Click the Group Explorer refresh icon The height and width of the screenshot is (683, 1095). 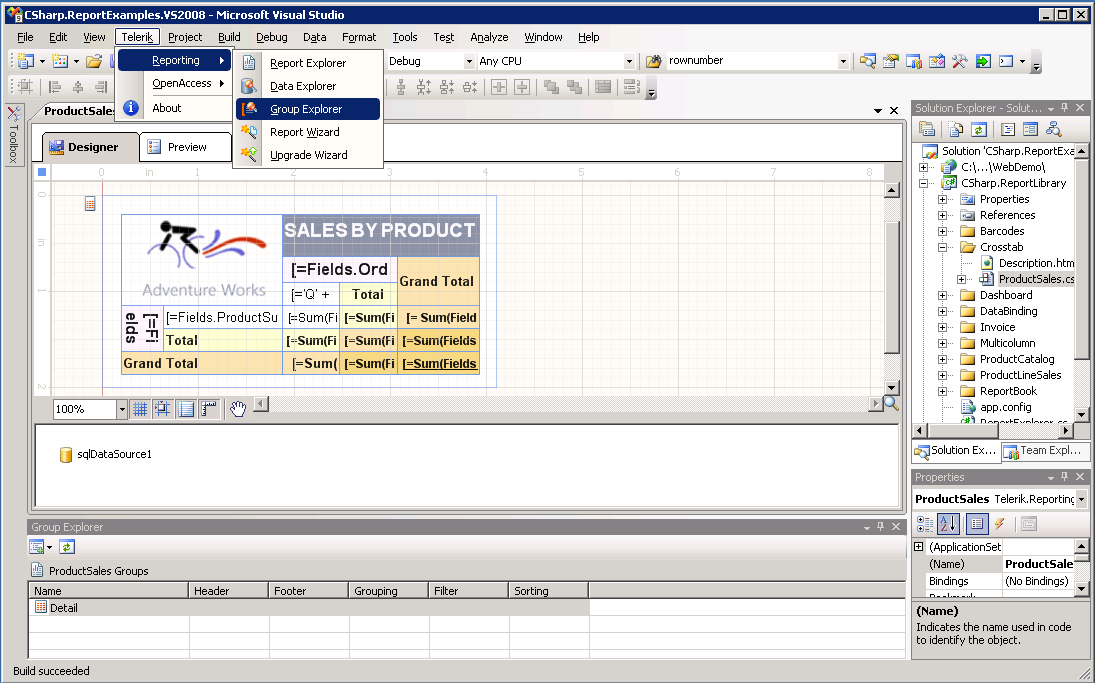click(x=67, y=548)
